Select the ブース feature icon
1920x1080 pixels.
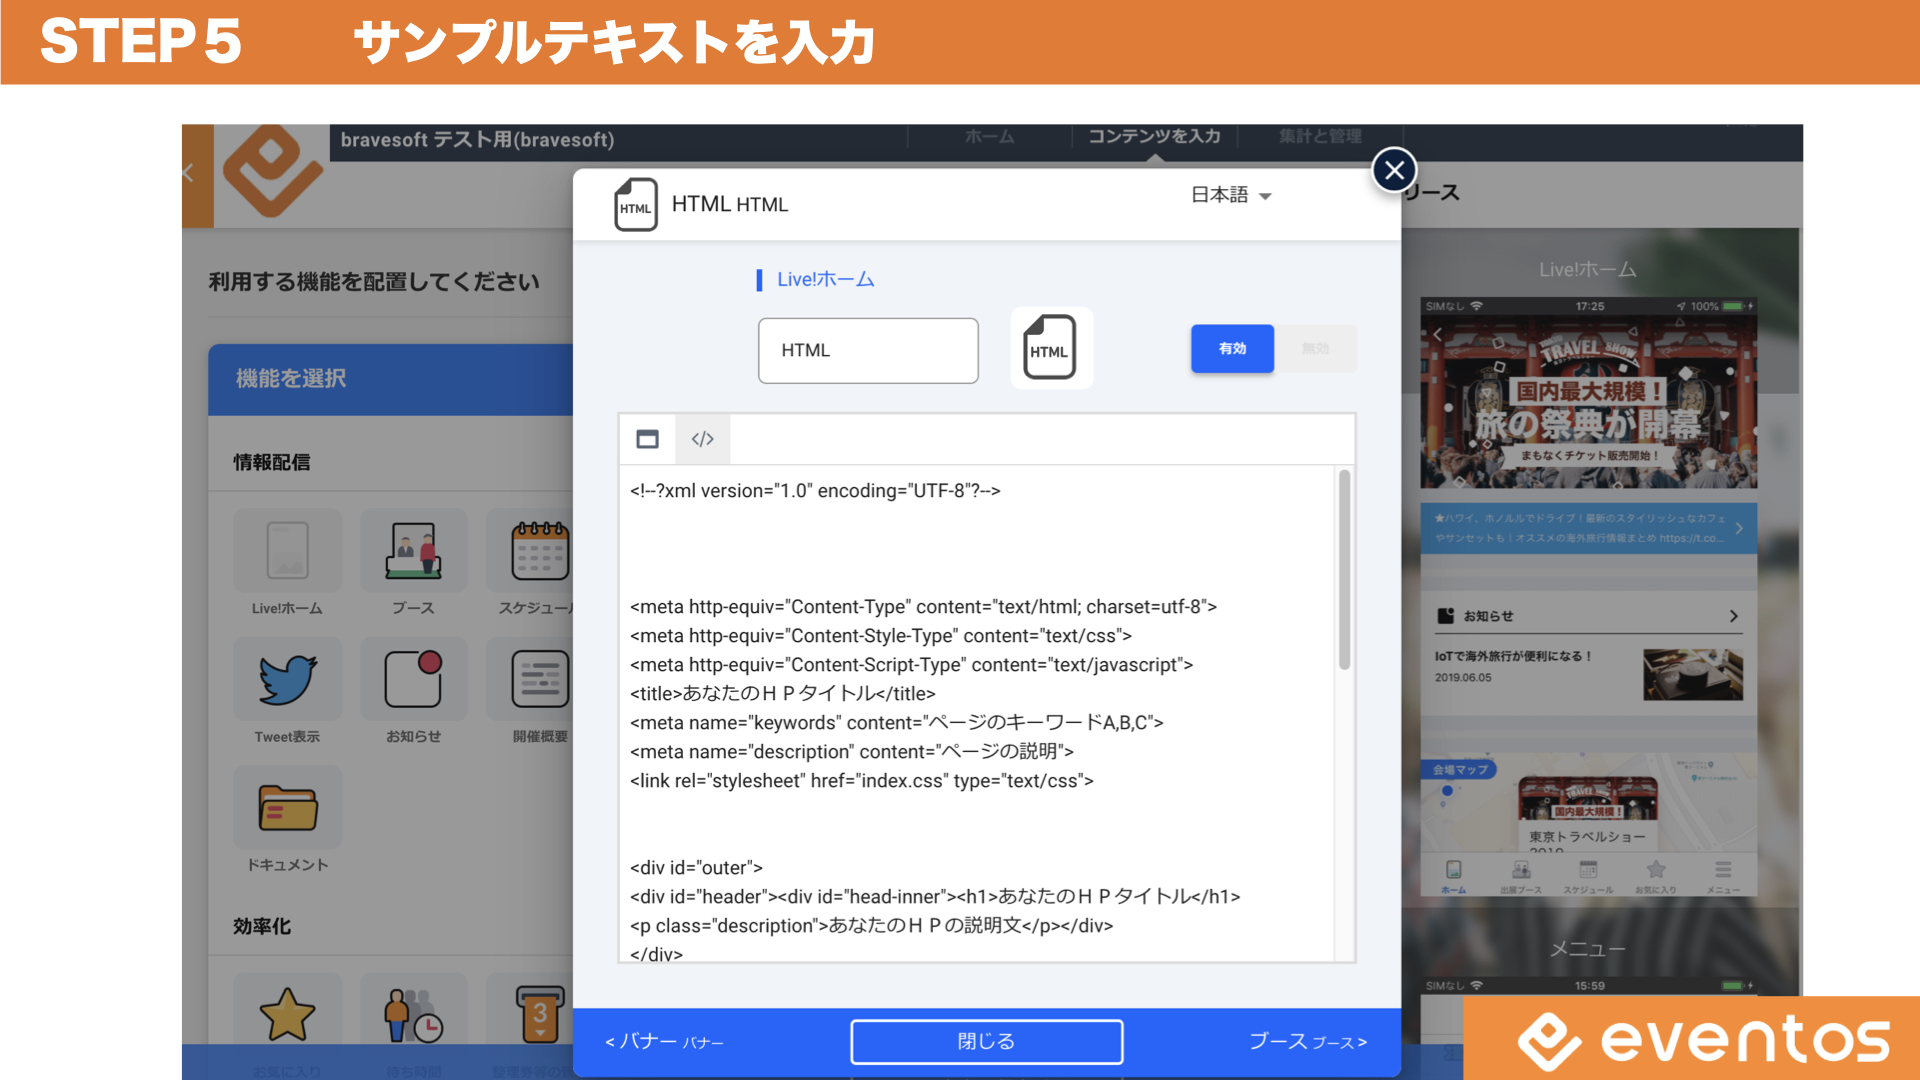[414, 550]
